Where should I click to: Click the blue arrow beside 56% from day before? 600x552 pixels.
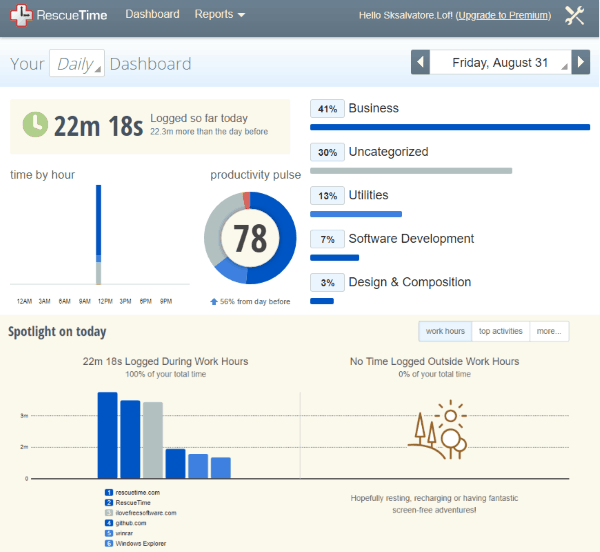click(213, 301)
